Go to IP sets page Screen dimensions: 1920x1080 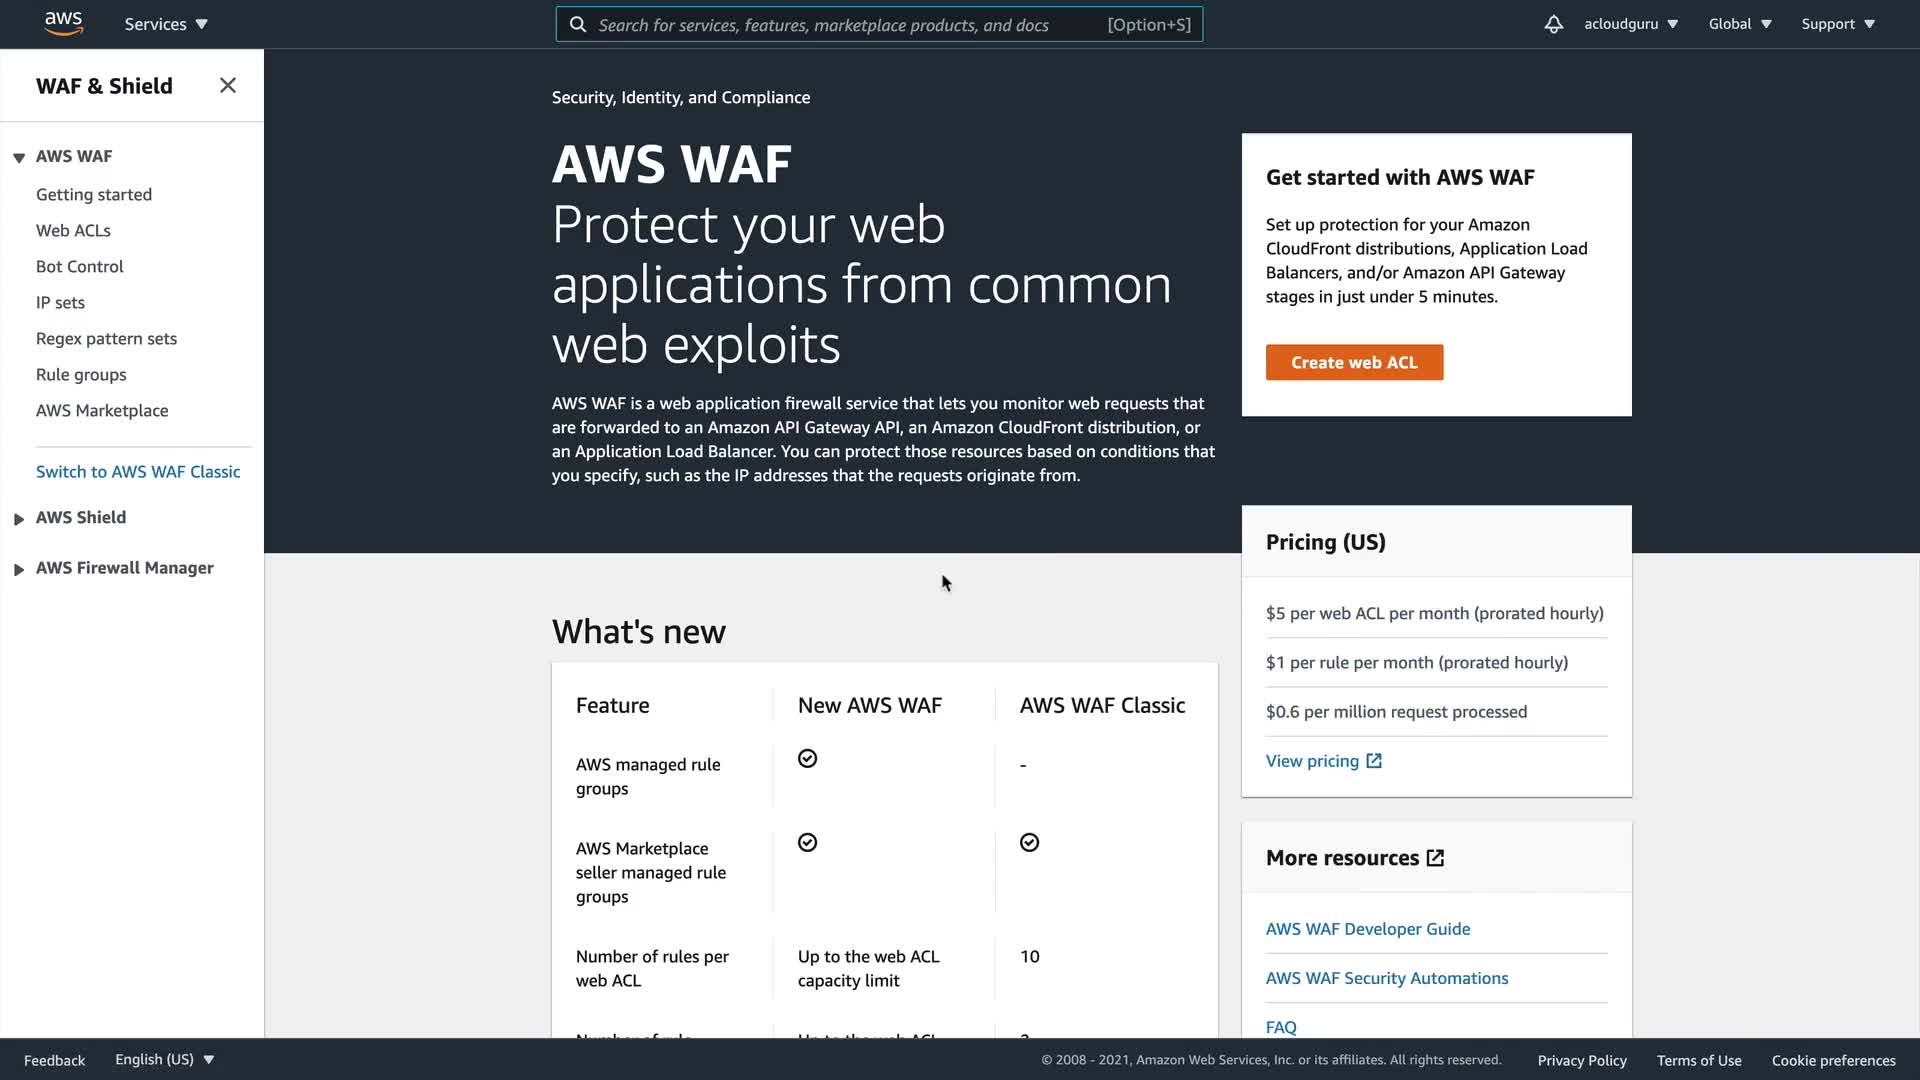tap(60, 303)
